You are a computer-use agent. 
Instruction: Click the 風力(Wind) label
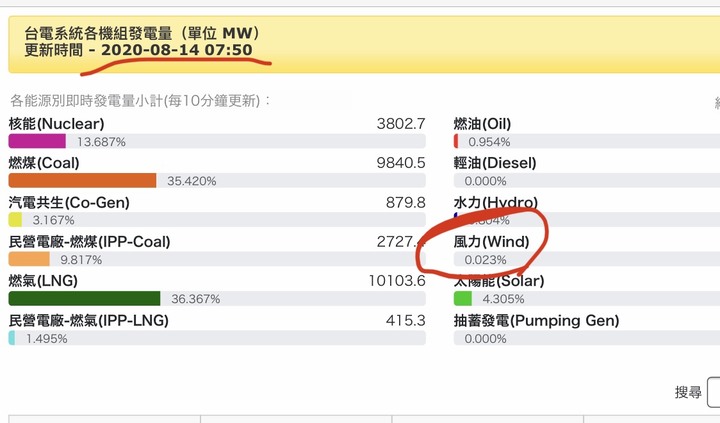[x=491, y=242]
